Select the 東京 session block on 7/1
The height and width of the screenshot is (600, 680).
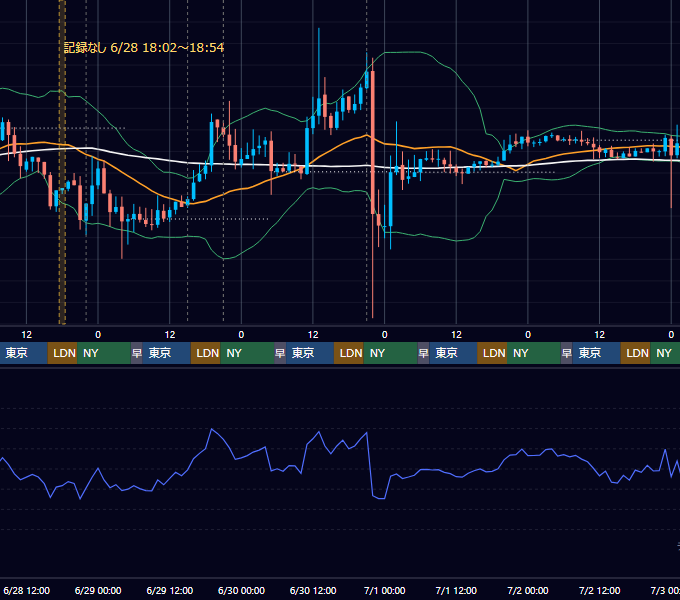(453, 353)
